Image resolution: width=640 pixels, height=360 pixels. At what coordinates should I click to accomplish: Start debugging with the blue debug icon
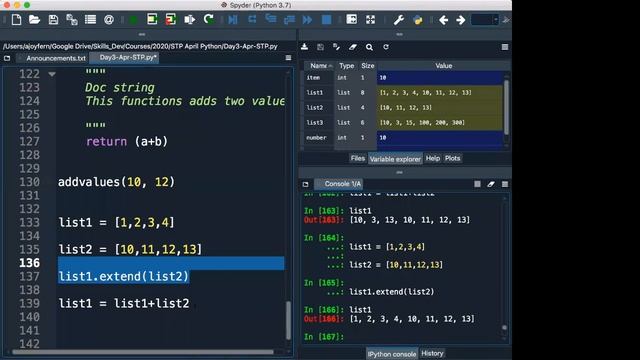(233, 20)
